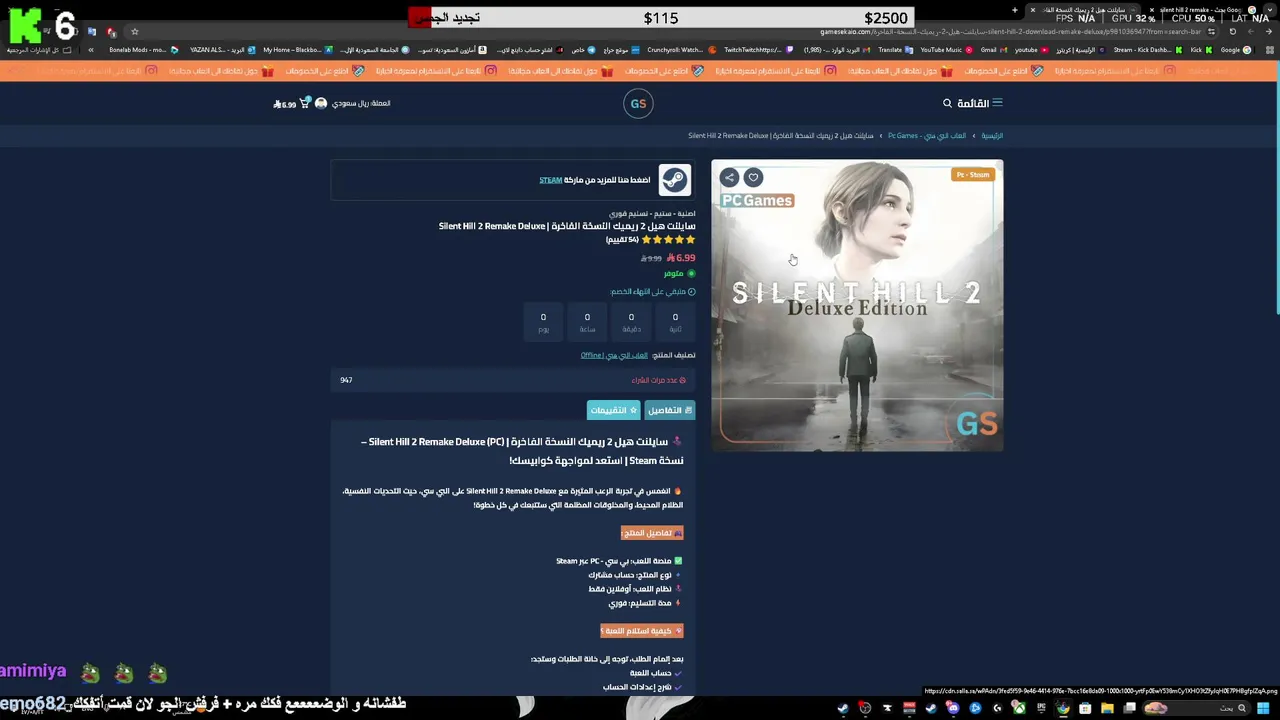Screen dimensions: 1280x720
Task: Click the purchase count 947
Action: [x=346, y=380]
